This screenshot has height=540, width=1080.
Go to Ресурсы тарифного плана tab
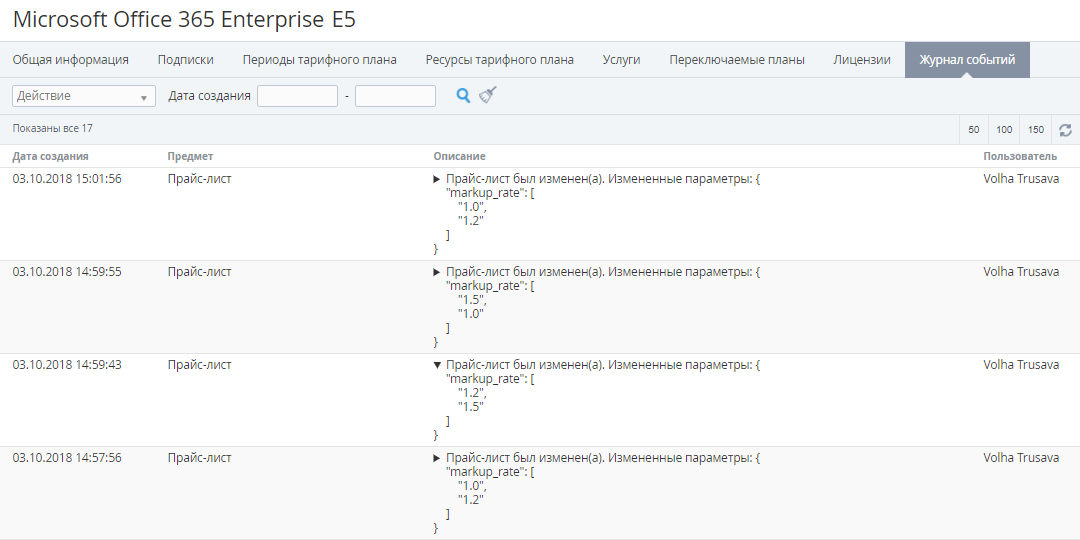pos(499,60)
